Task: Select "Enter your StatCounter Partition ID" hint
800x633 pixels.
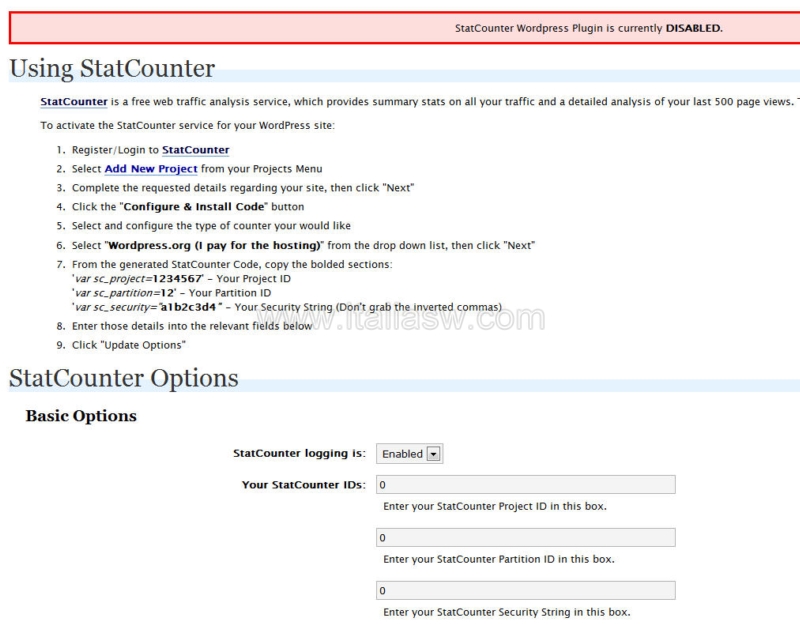Action: coord(499,559)
